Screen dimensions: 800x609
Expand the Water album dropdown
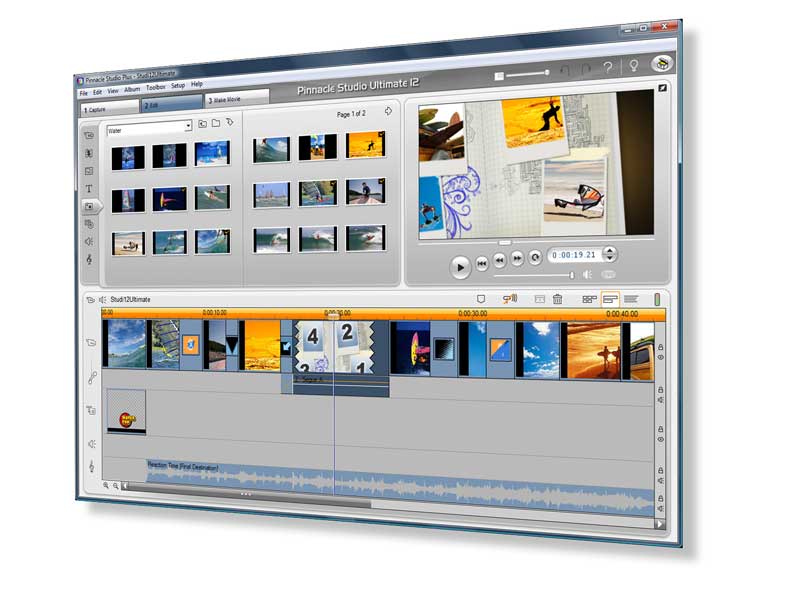click(x=188, y=127)
